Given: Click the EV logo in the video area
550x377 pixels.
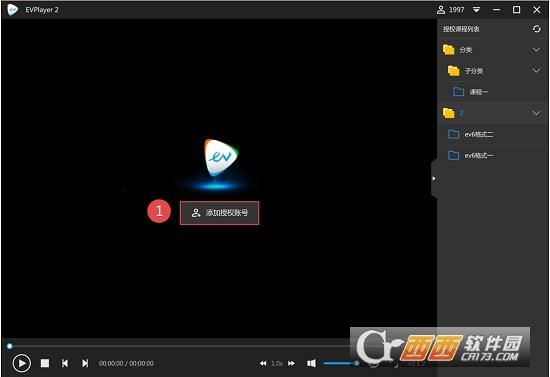Looking at the screenshot, I should (x=221, y=158).
